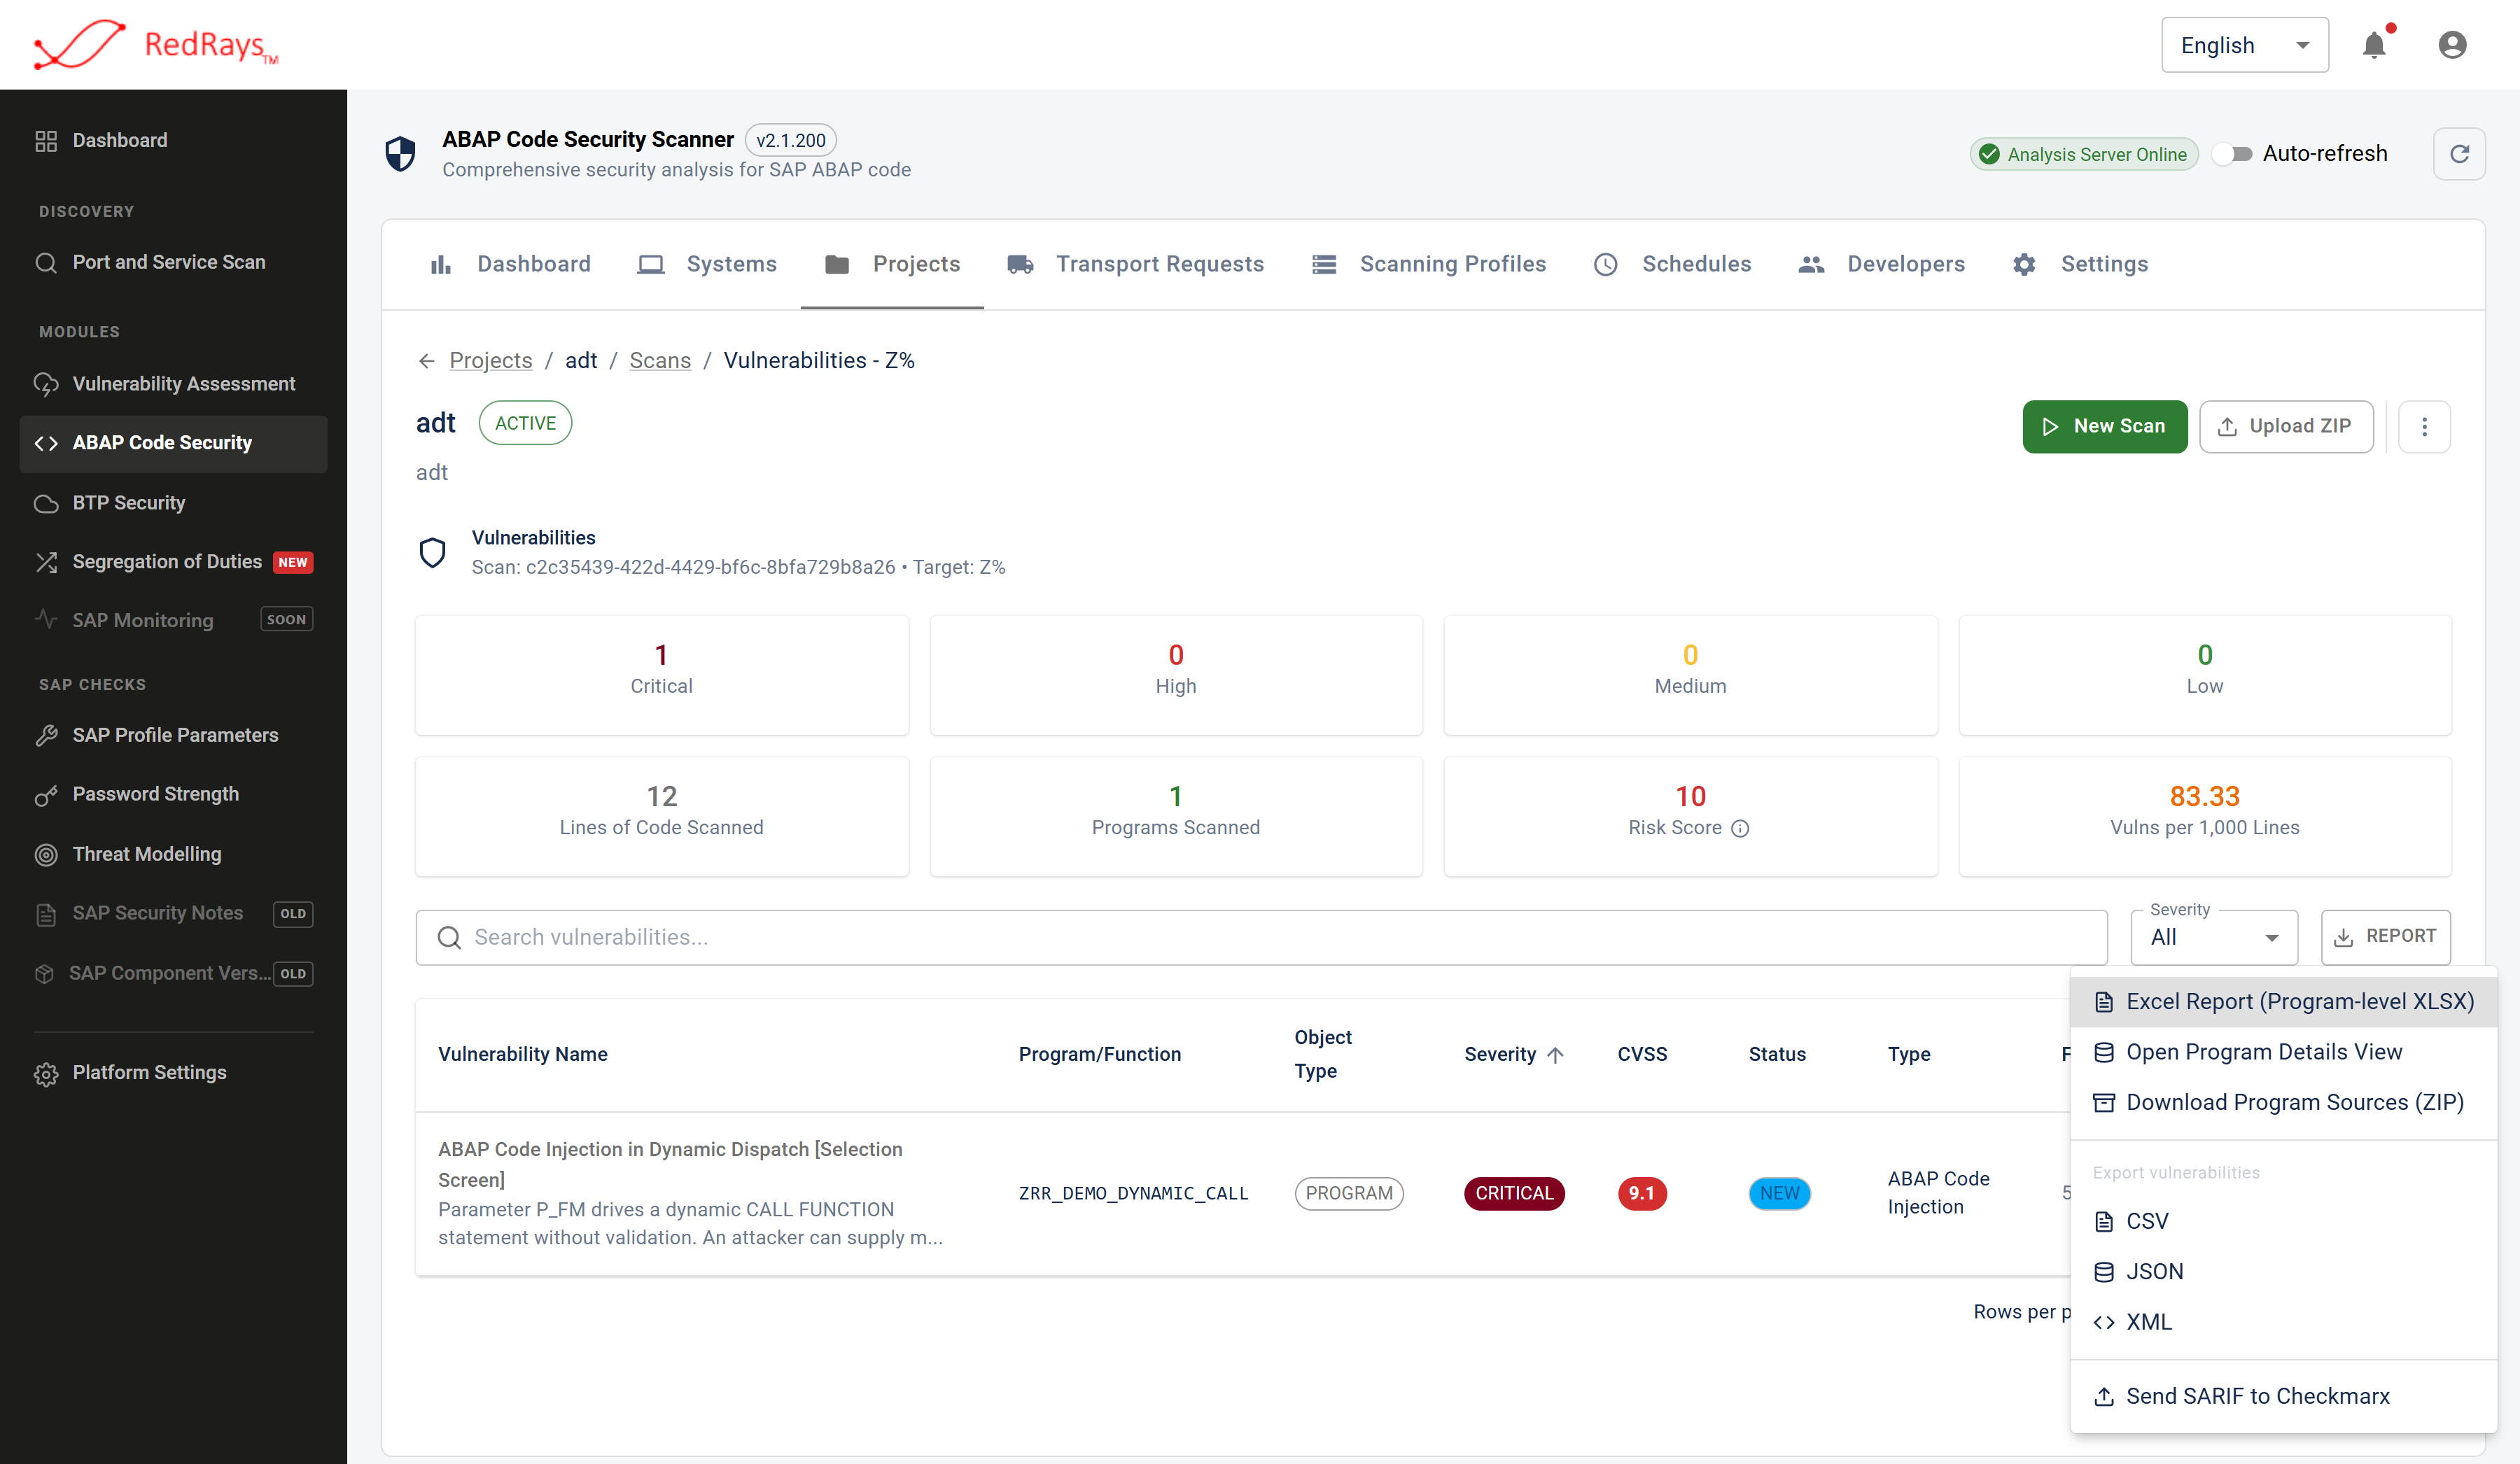Select Send SARIF to Checkmarx
The height and width of the screenshot is (1464, 2520).
[2284, 1396]
